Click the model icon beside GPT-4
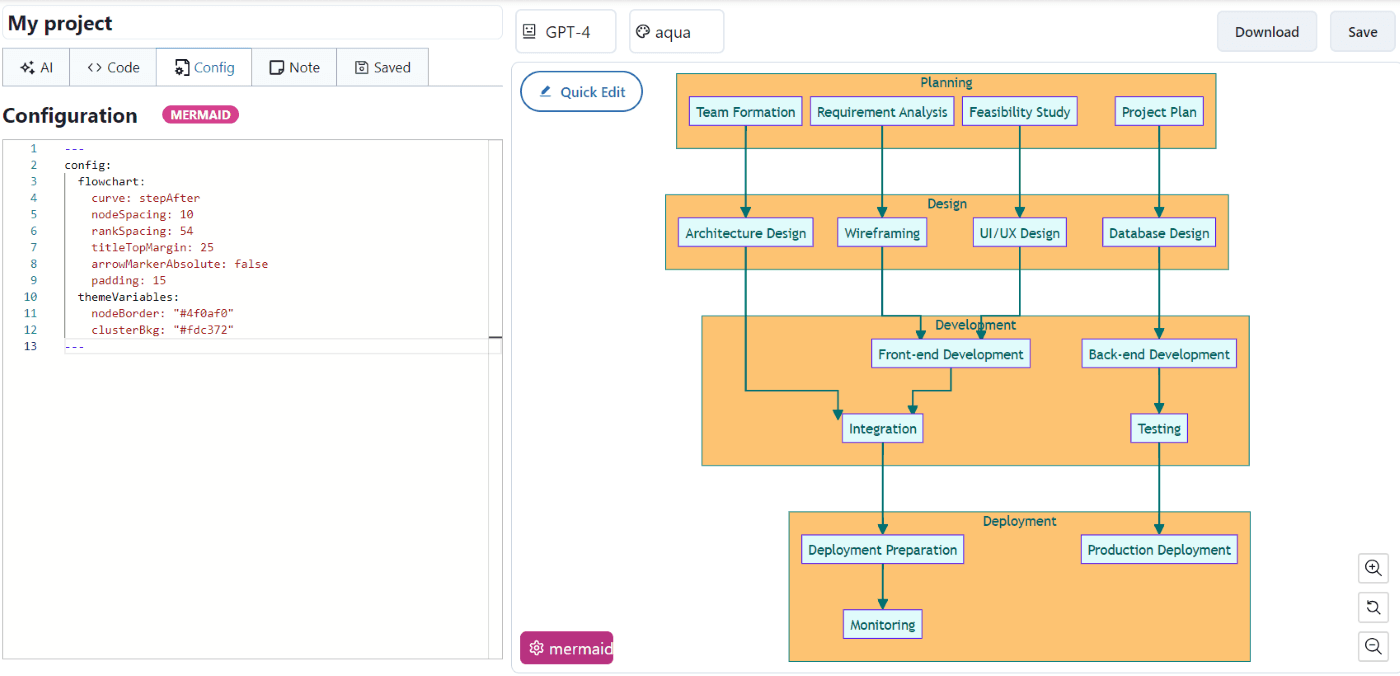 (529, 31)
